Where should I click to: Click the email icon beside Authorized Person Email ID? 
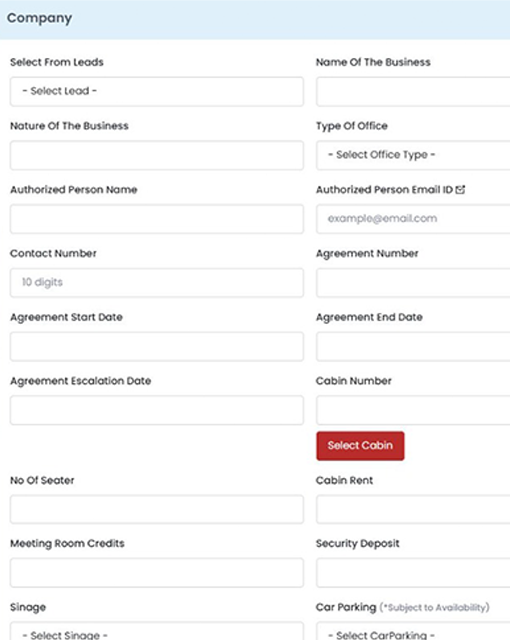click(460, 189)
